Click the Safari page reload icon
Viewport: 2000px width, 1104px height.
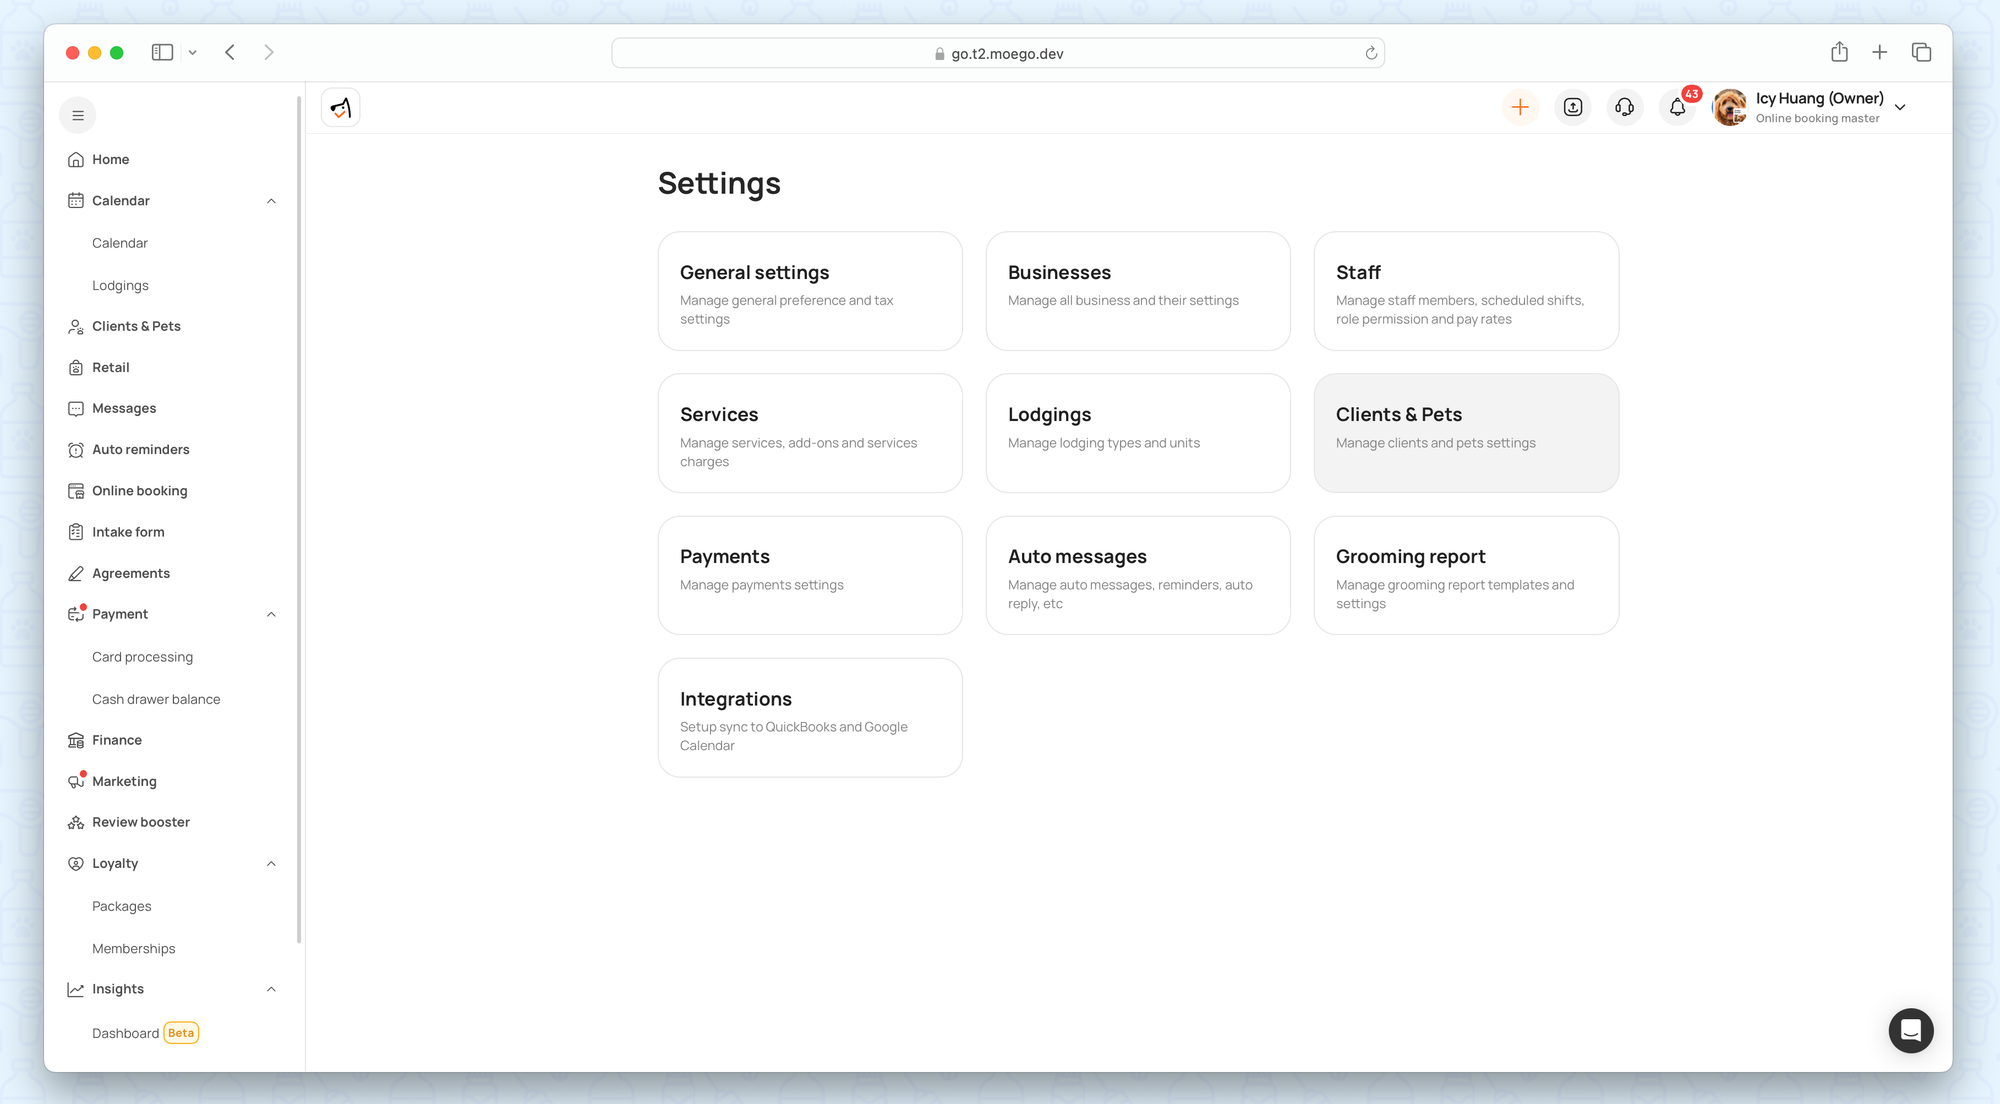point(1371,53)
